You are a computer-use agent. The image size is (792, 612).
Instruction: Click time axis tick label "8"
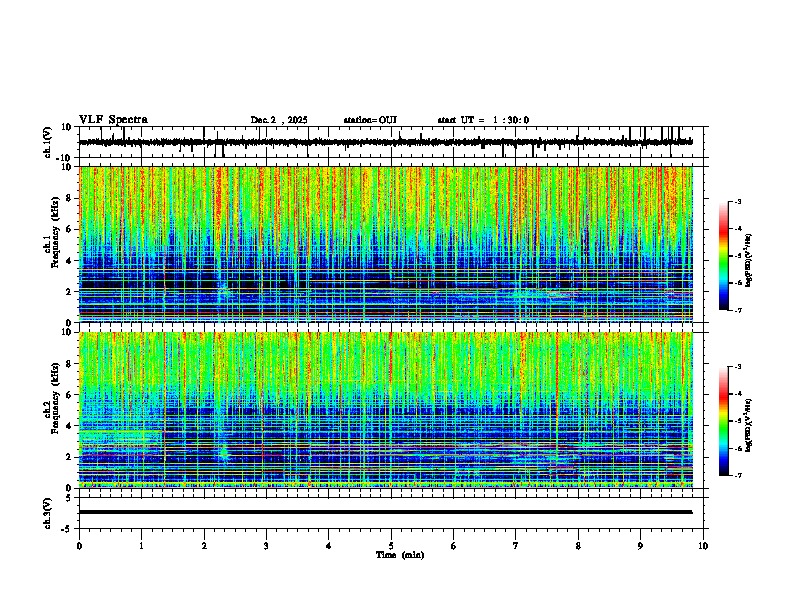click(x=578, y=546)
